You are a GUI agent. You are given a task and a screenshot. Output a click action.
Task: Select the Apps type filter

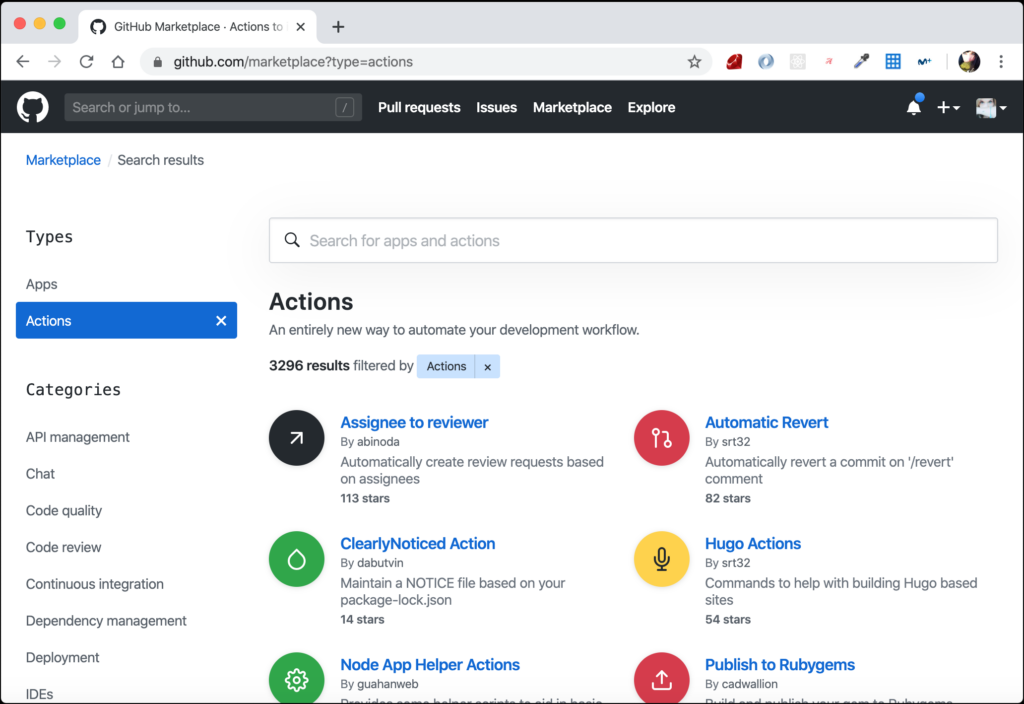pyautogui.click(x=42, y=284)
